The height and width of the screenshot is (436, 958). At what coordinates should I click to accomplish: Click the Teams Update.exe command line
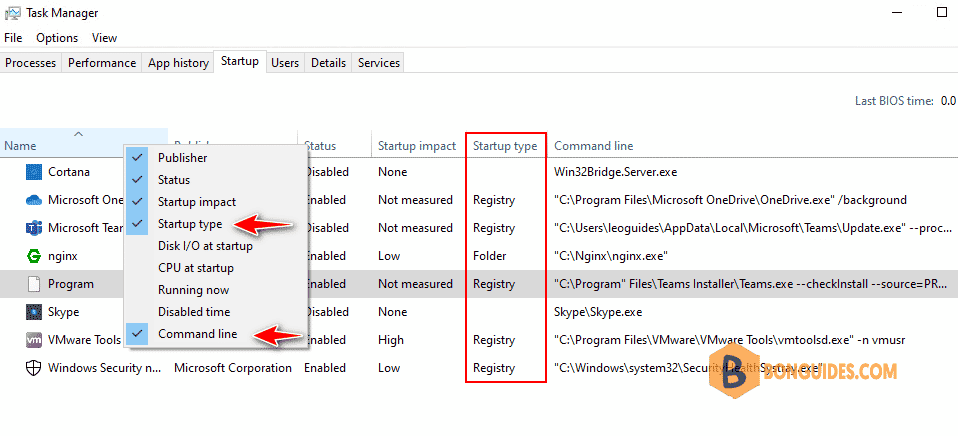pyautogui.click(x=752, y=228)
